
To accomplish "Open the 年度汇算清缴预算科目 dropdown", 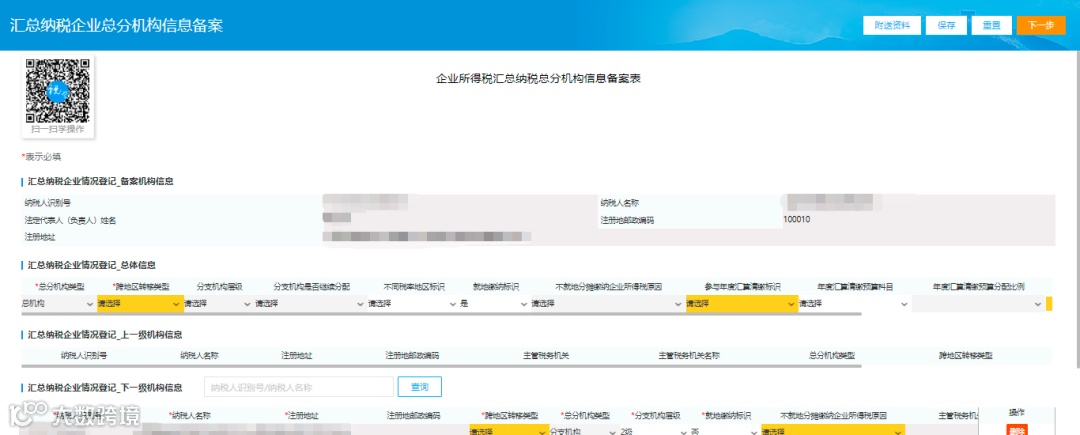I will click(x=854, y=304).
